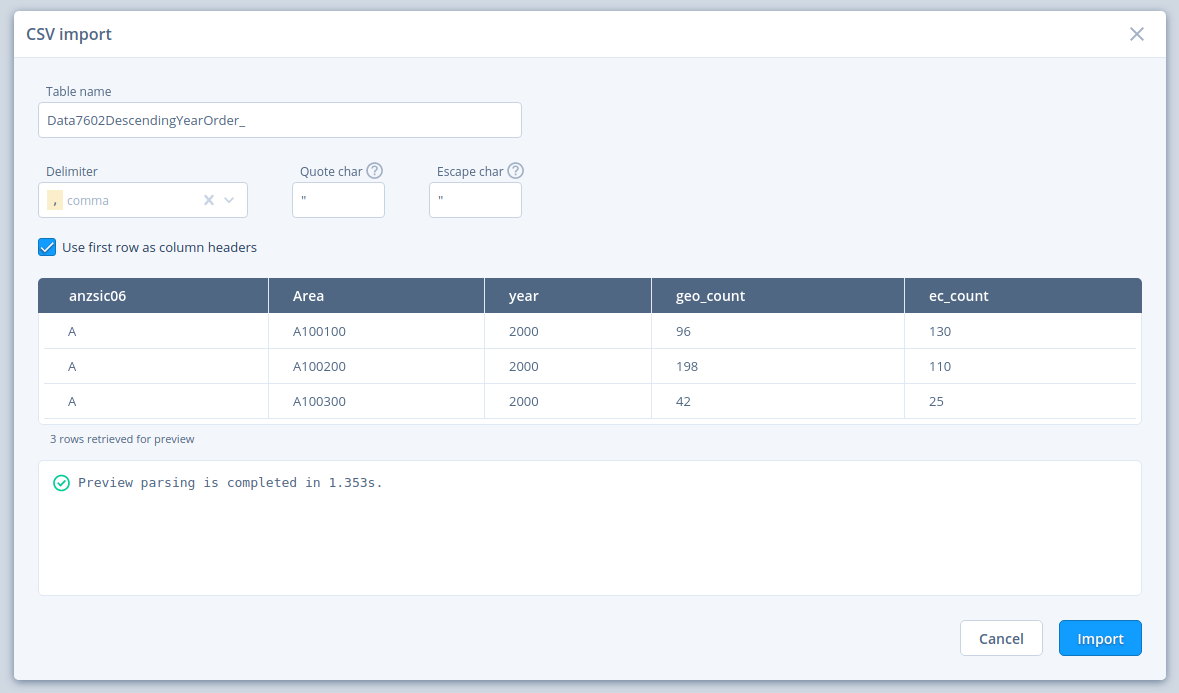Click inside the Escape char field
Screen dimensions: 1179x693
click(475, 199)
